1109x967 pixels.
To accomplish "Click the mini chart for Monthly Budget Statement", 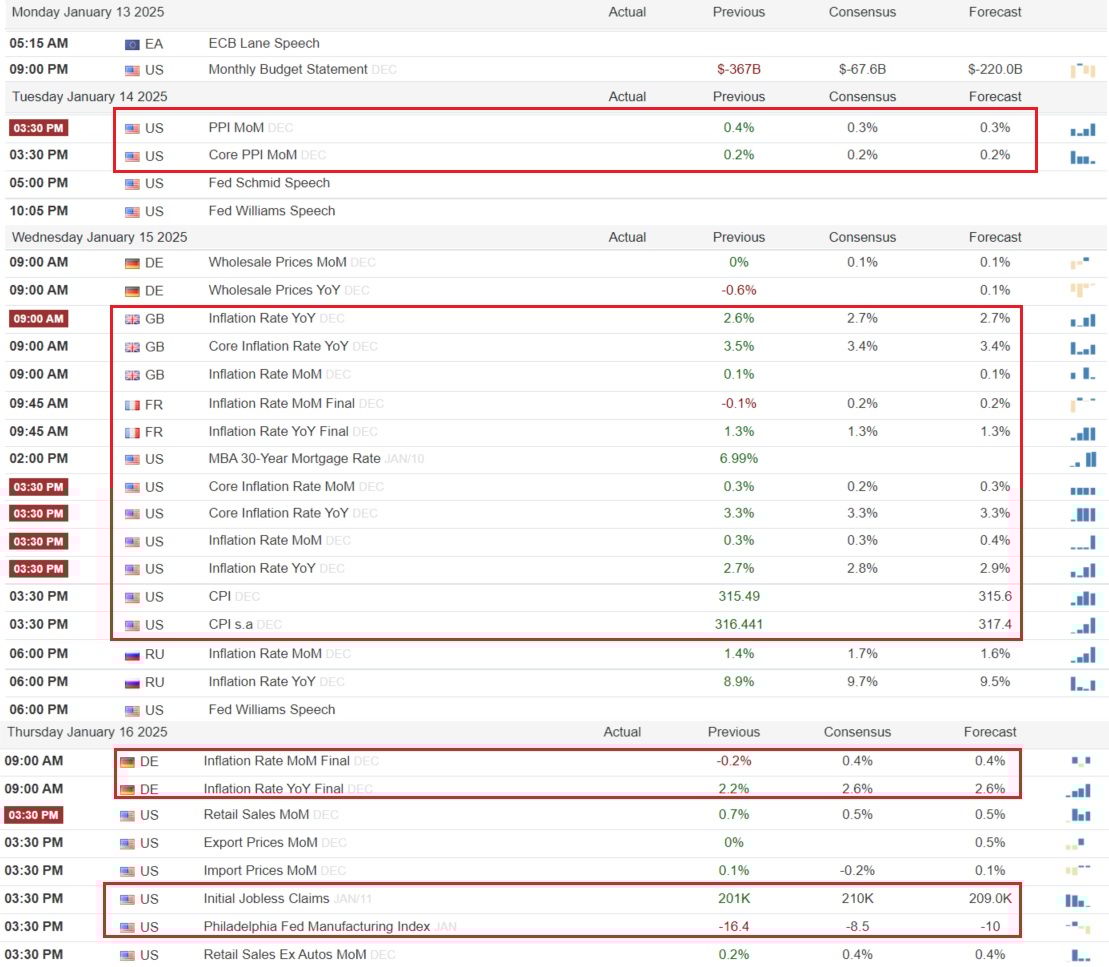I will [1082, 70].
